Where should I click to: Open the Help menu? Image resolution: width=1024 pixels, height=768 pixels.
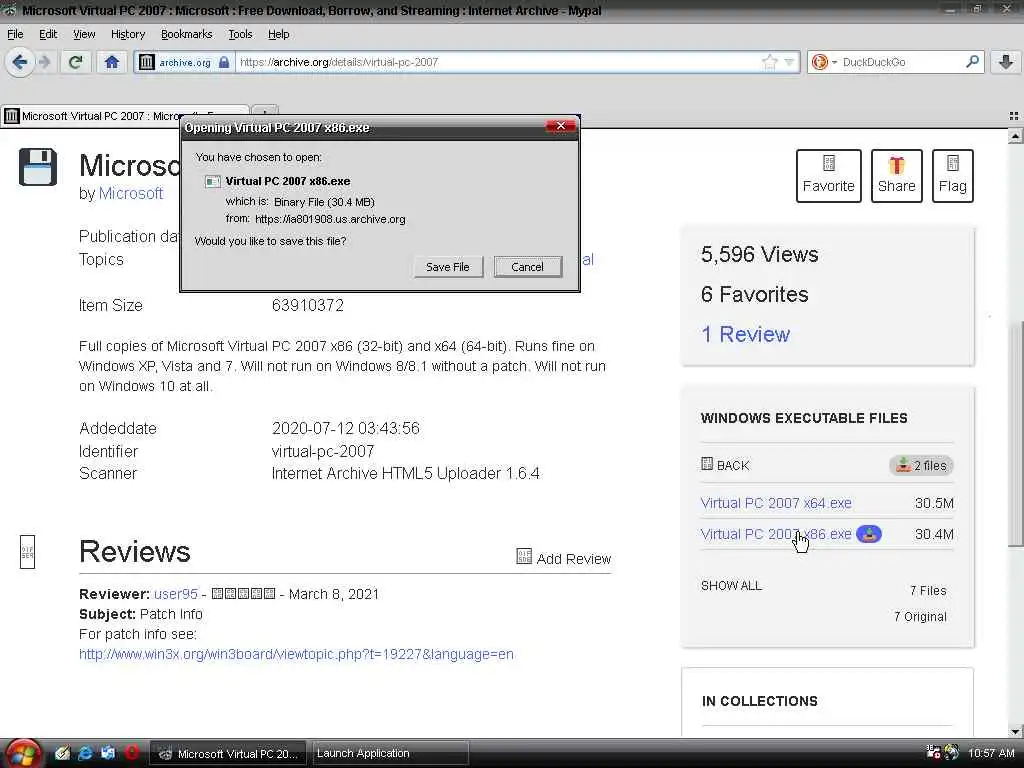click(278, 34)
